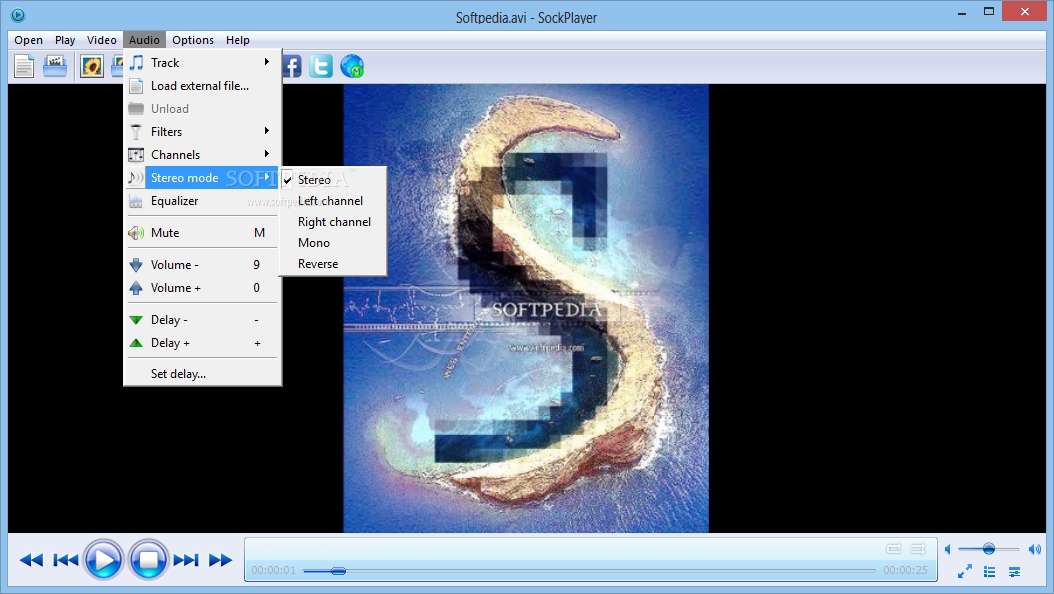This screenshot has height=594, width=1054.
Task: Click the sunflower picture toolbar icon
Action: click(x=91, y=67)
